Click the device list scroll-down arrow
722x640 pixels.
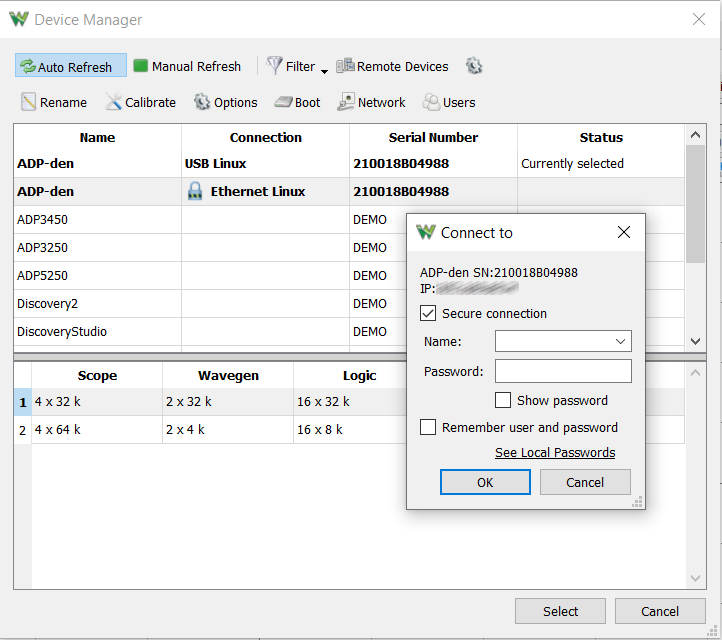click(695, 341)
